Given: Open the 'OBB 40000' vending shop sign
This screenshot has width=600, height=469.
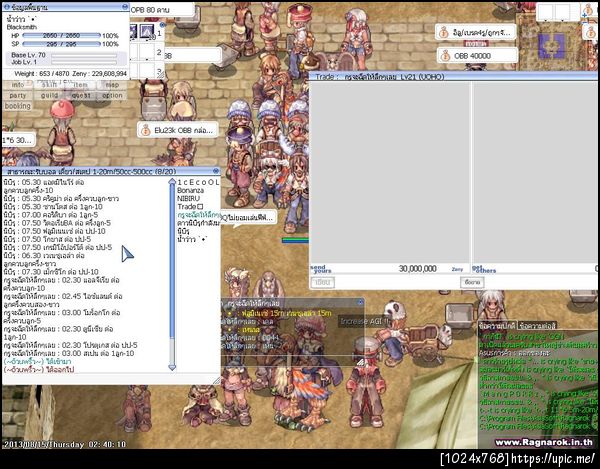Looking at the screenshot, I should (477, 56).
